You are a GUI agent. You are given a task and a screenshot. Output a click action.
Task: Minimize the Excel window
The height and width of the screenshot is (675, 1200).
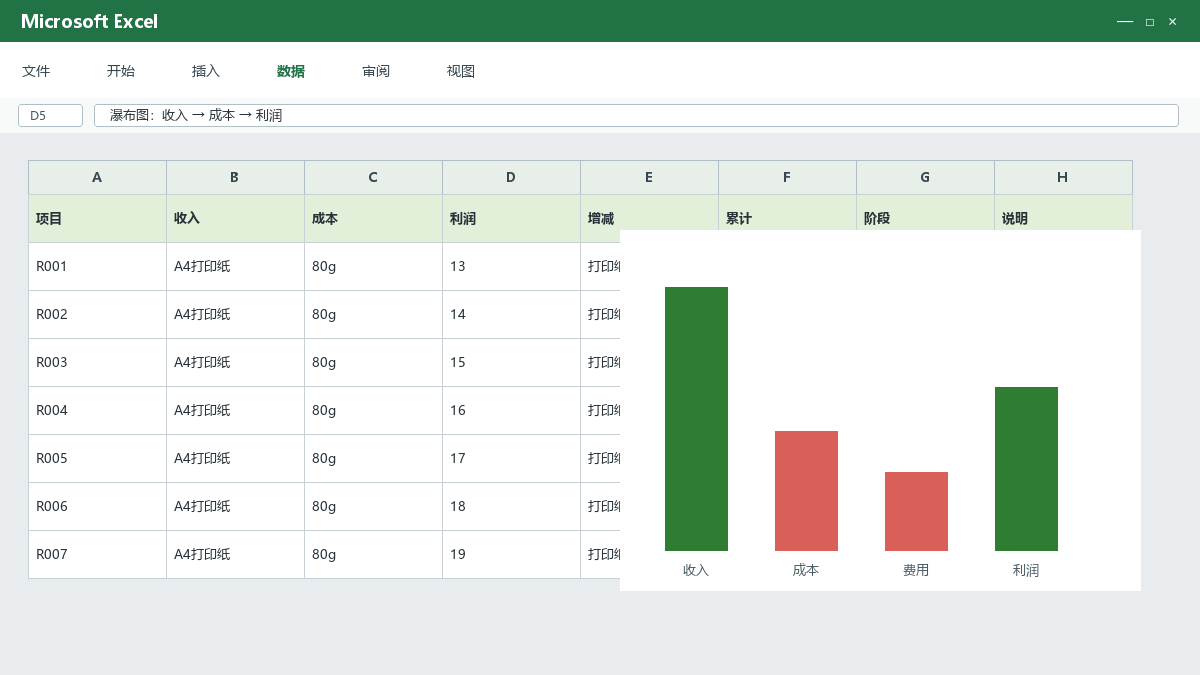tap(1125, 21)
